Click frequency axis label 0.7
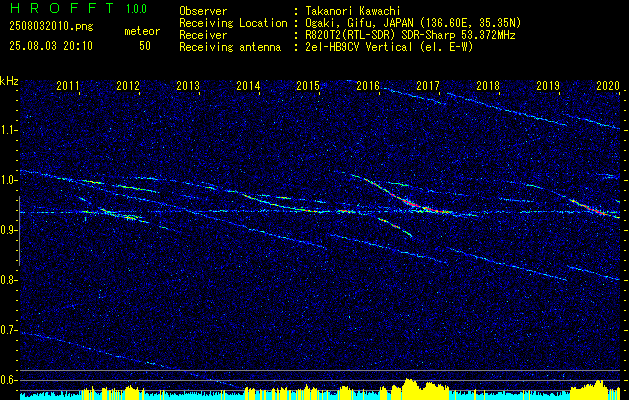The height and width of the screenshot is (400, 629). click(8, 330)
